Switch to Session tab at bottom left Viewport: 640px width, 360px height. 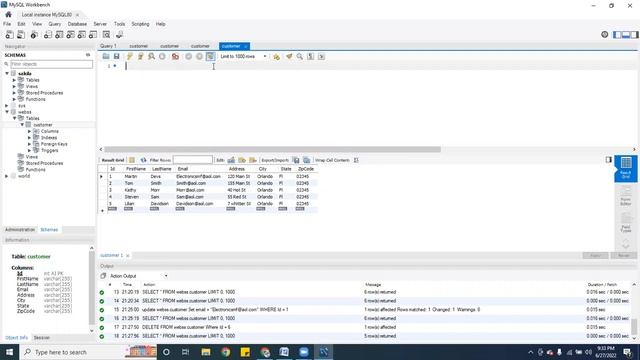[42, 338]
